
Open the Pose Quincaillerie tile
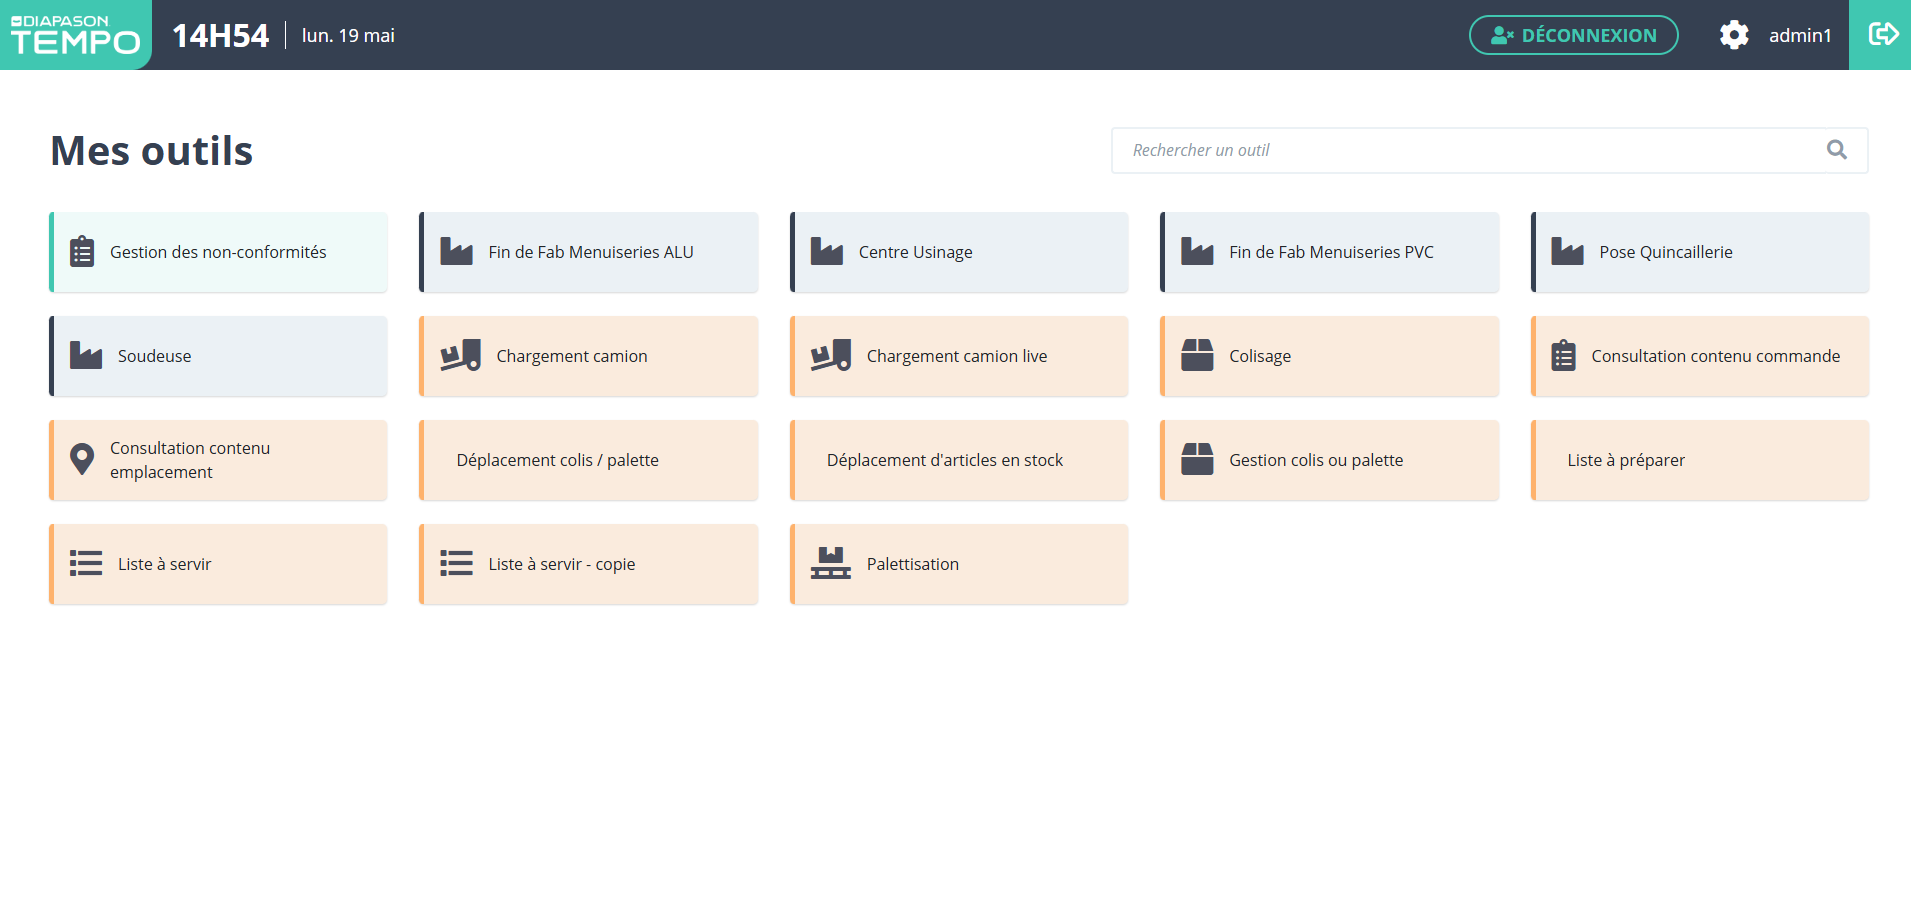pyautogui.click(x=1699, y=252)
